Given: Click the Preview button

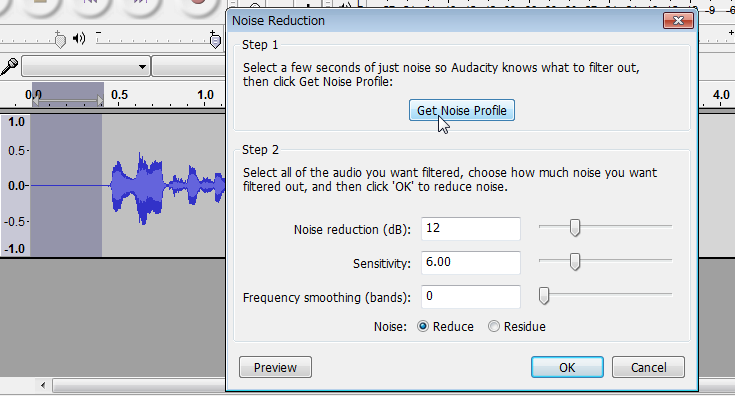Looking at the screenshot, I should point(275,367).
